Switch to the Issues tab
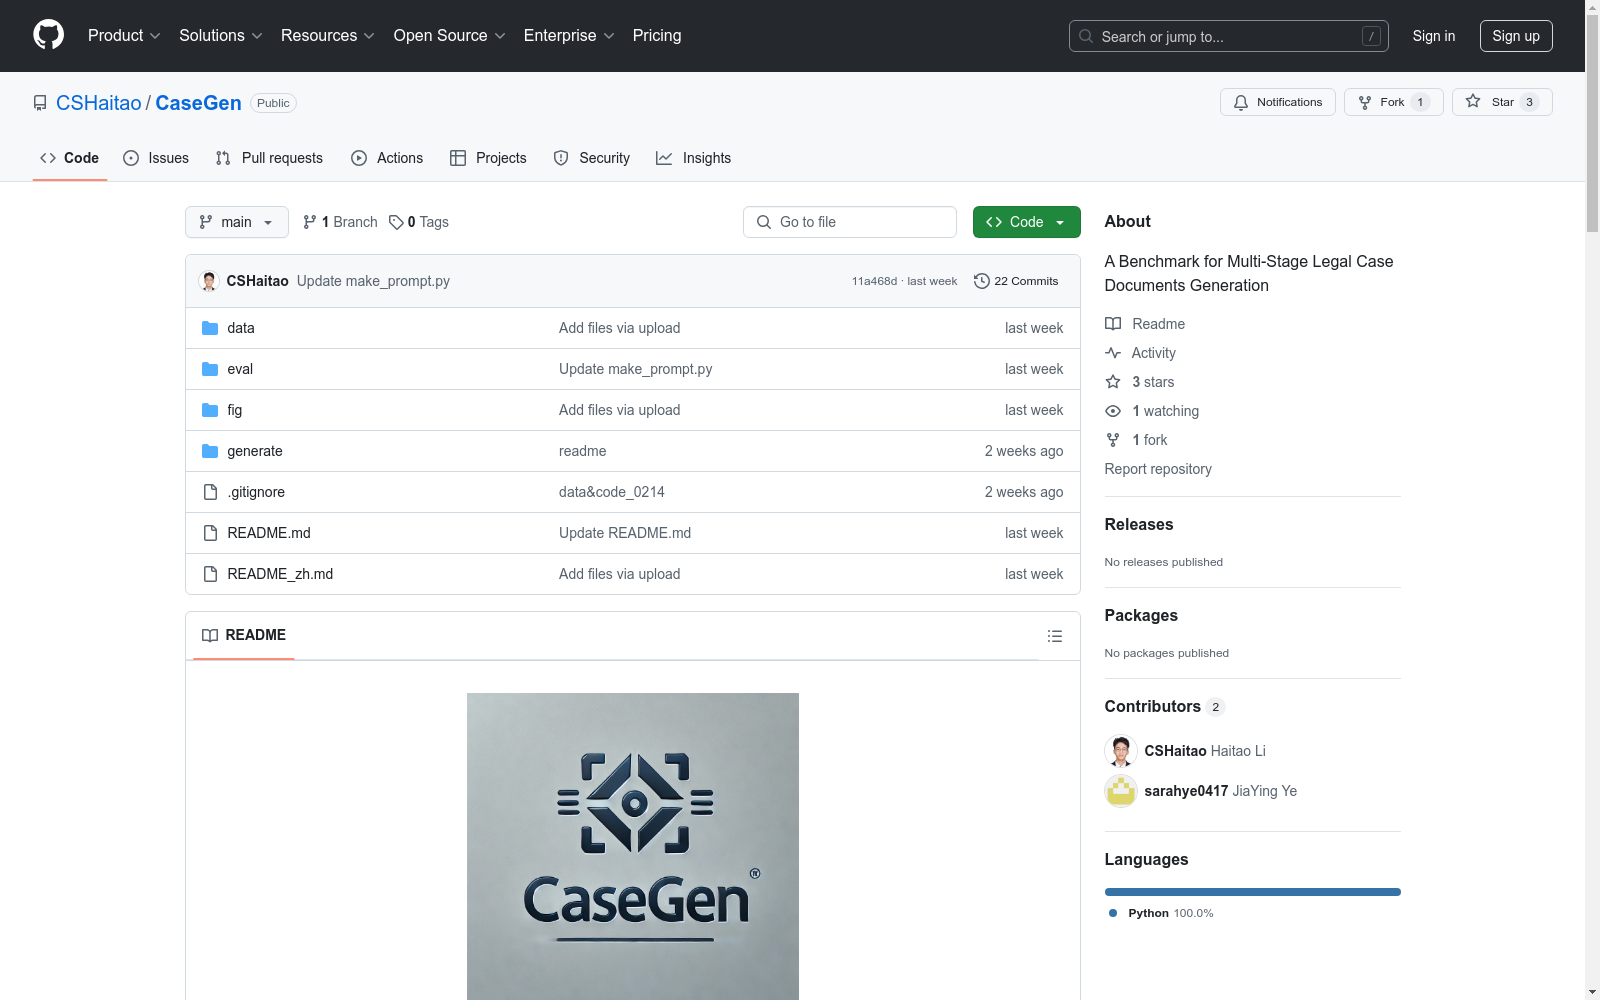The image size is (1600, 1000). pos(156,158)
